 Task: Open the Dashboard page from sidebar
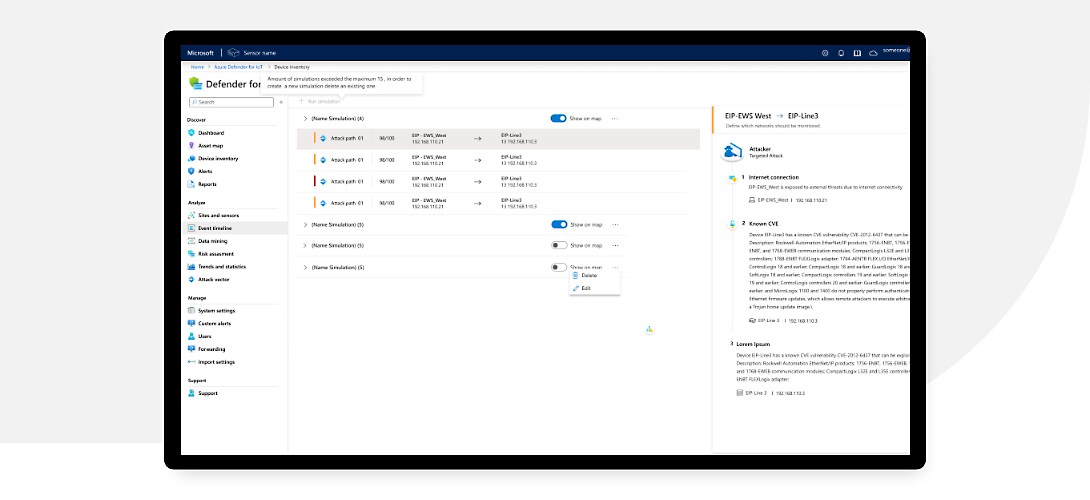click(210, 133)
